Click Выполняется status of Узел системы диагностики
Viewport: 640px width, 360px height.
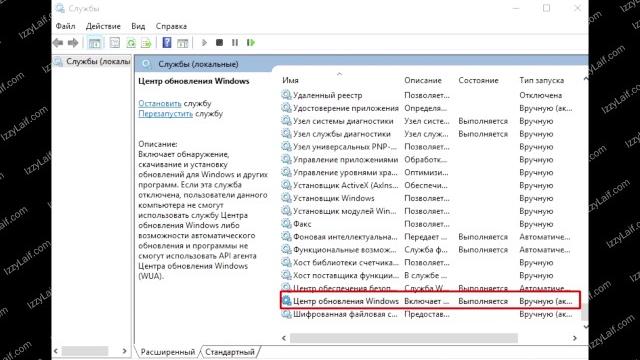pyautogui.click(x=483, y=121)
